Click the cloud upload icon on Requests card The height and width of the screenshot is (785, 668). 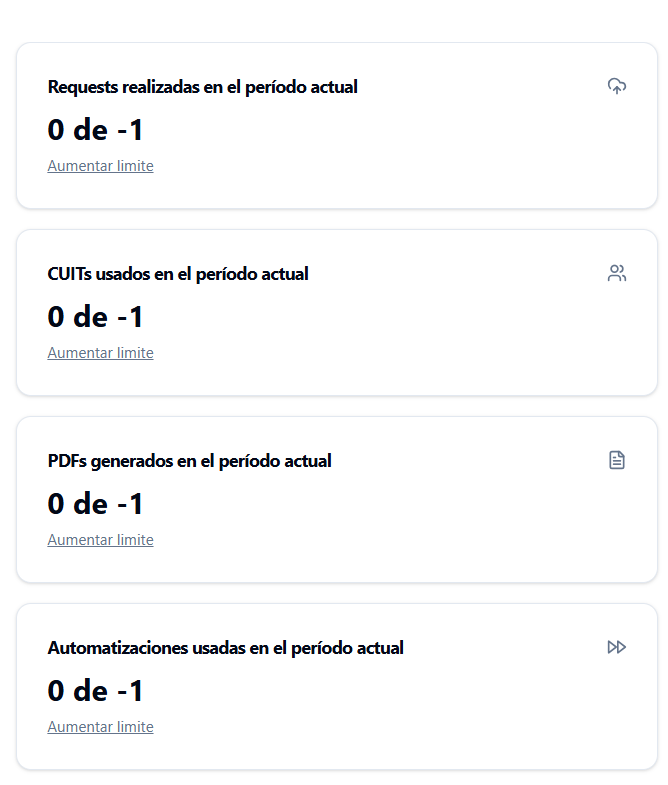coord(617,86)
